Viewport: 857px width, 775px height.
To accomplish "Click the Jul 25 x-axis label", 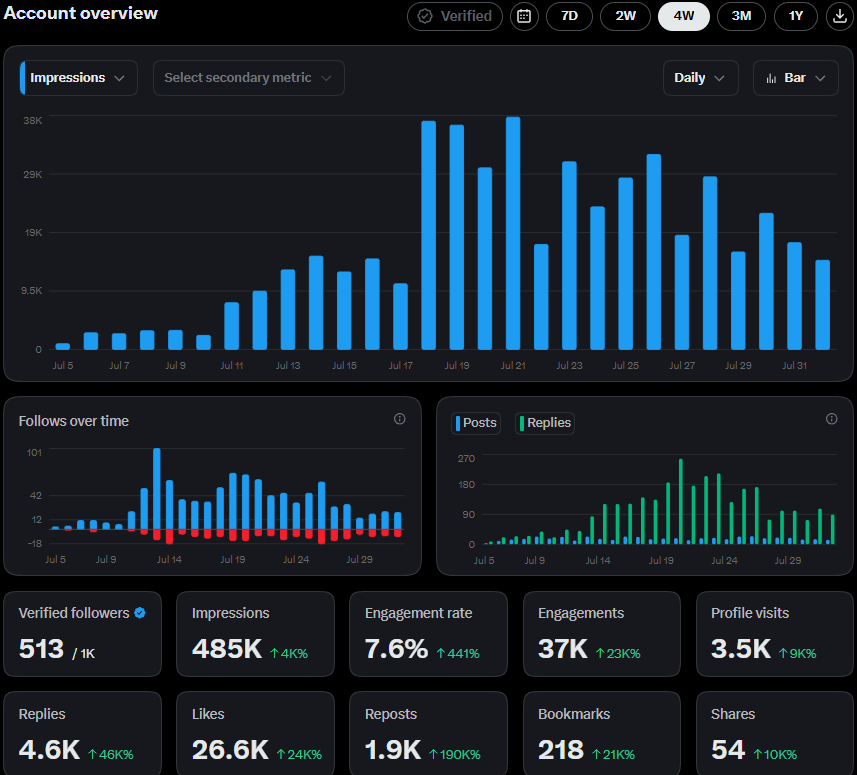I will pyautogui.click(x=626, y=365).
